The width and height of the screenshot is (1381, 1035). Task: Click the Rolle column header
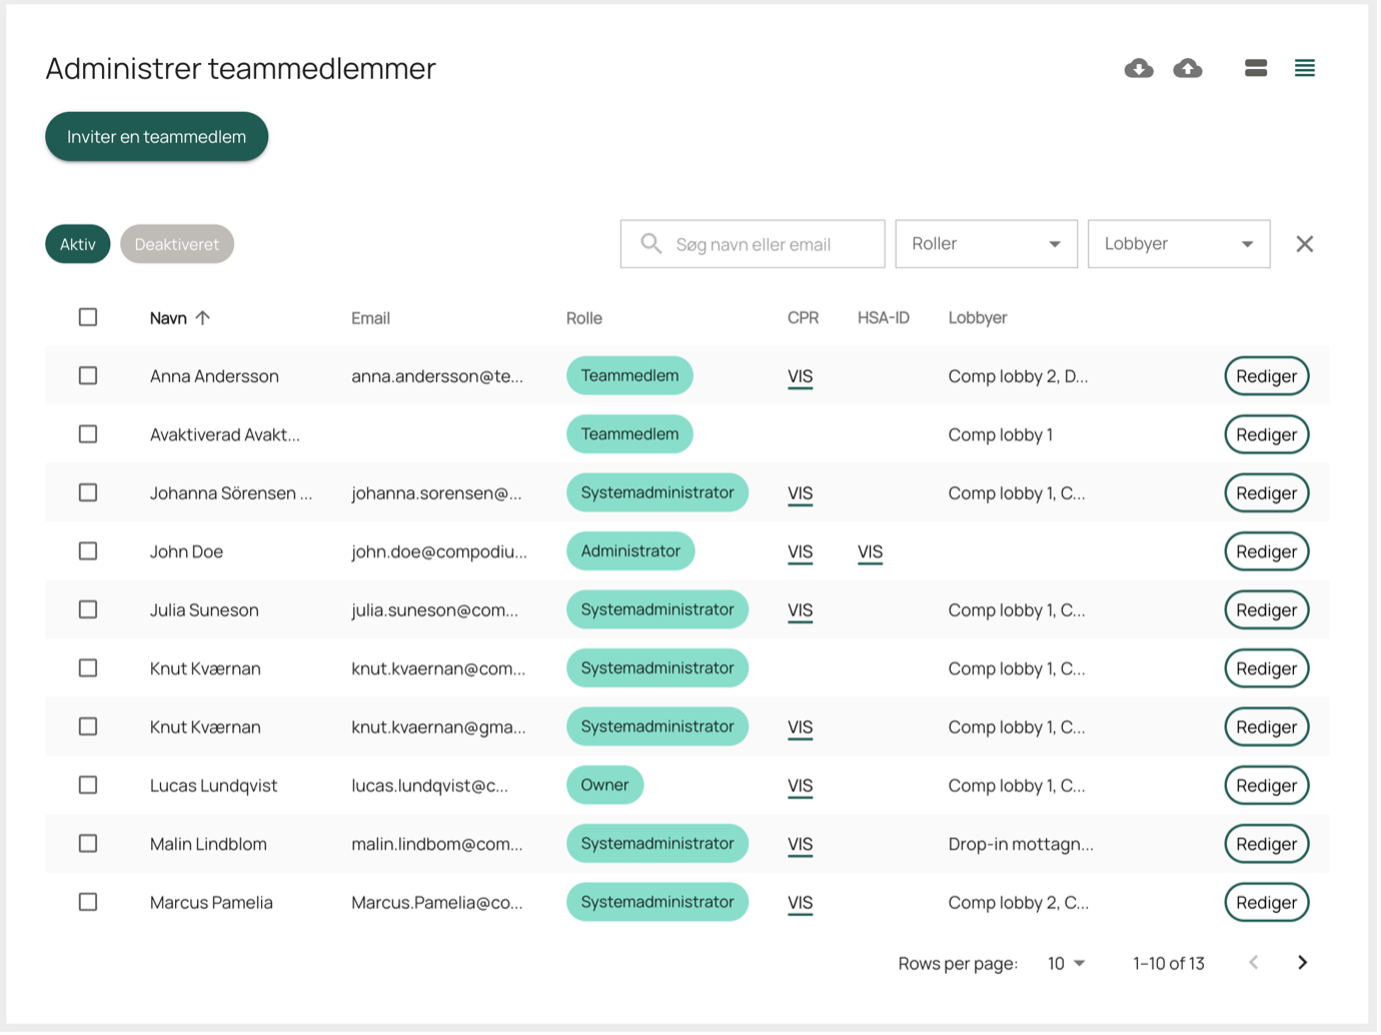[x=584, y=318]
